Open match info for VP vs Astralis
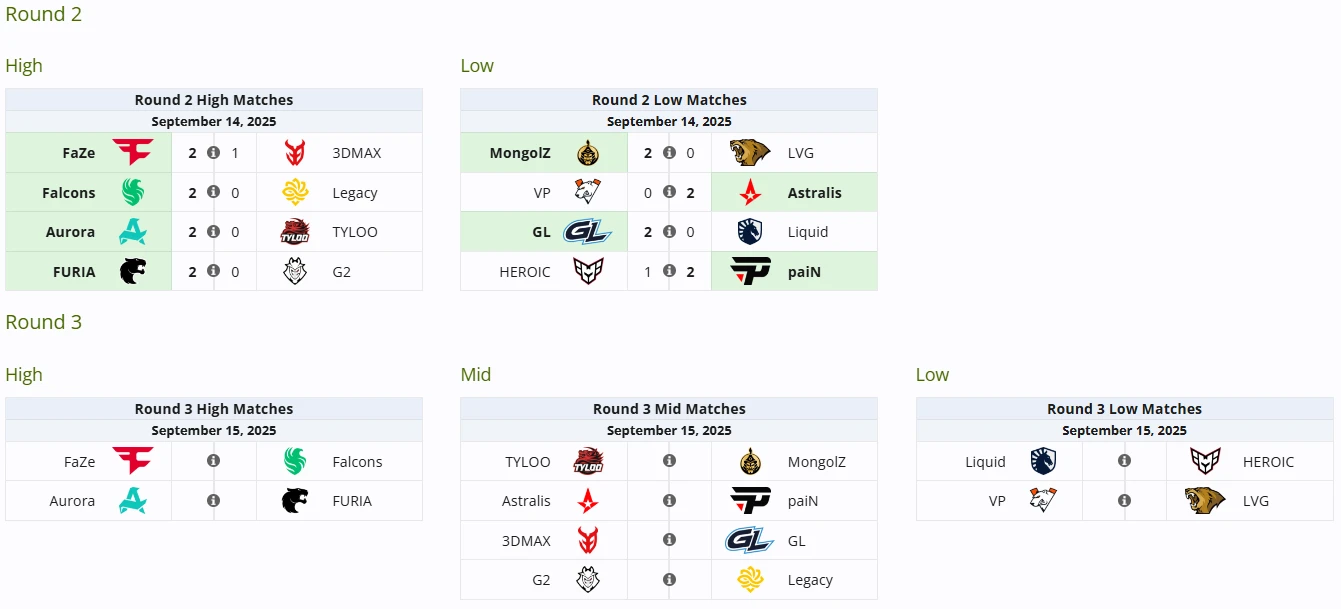 click(669, 192)
